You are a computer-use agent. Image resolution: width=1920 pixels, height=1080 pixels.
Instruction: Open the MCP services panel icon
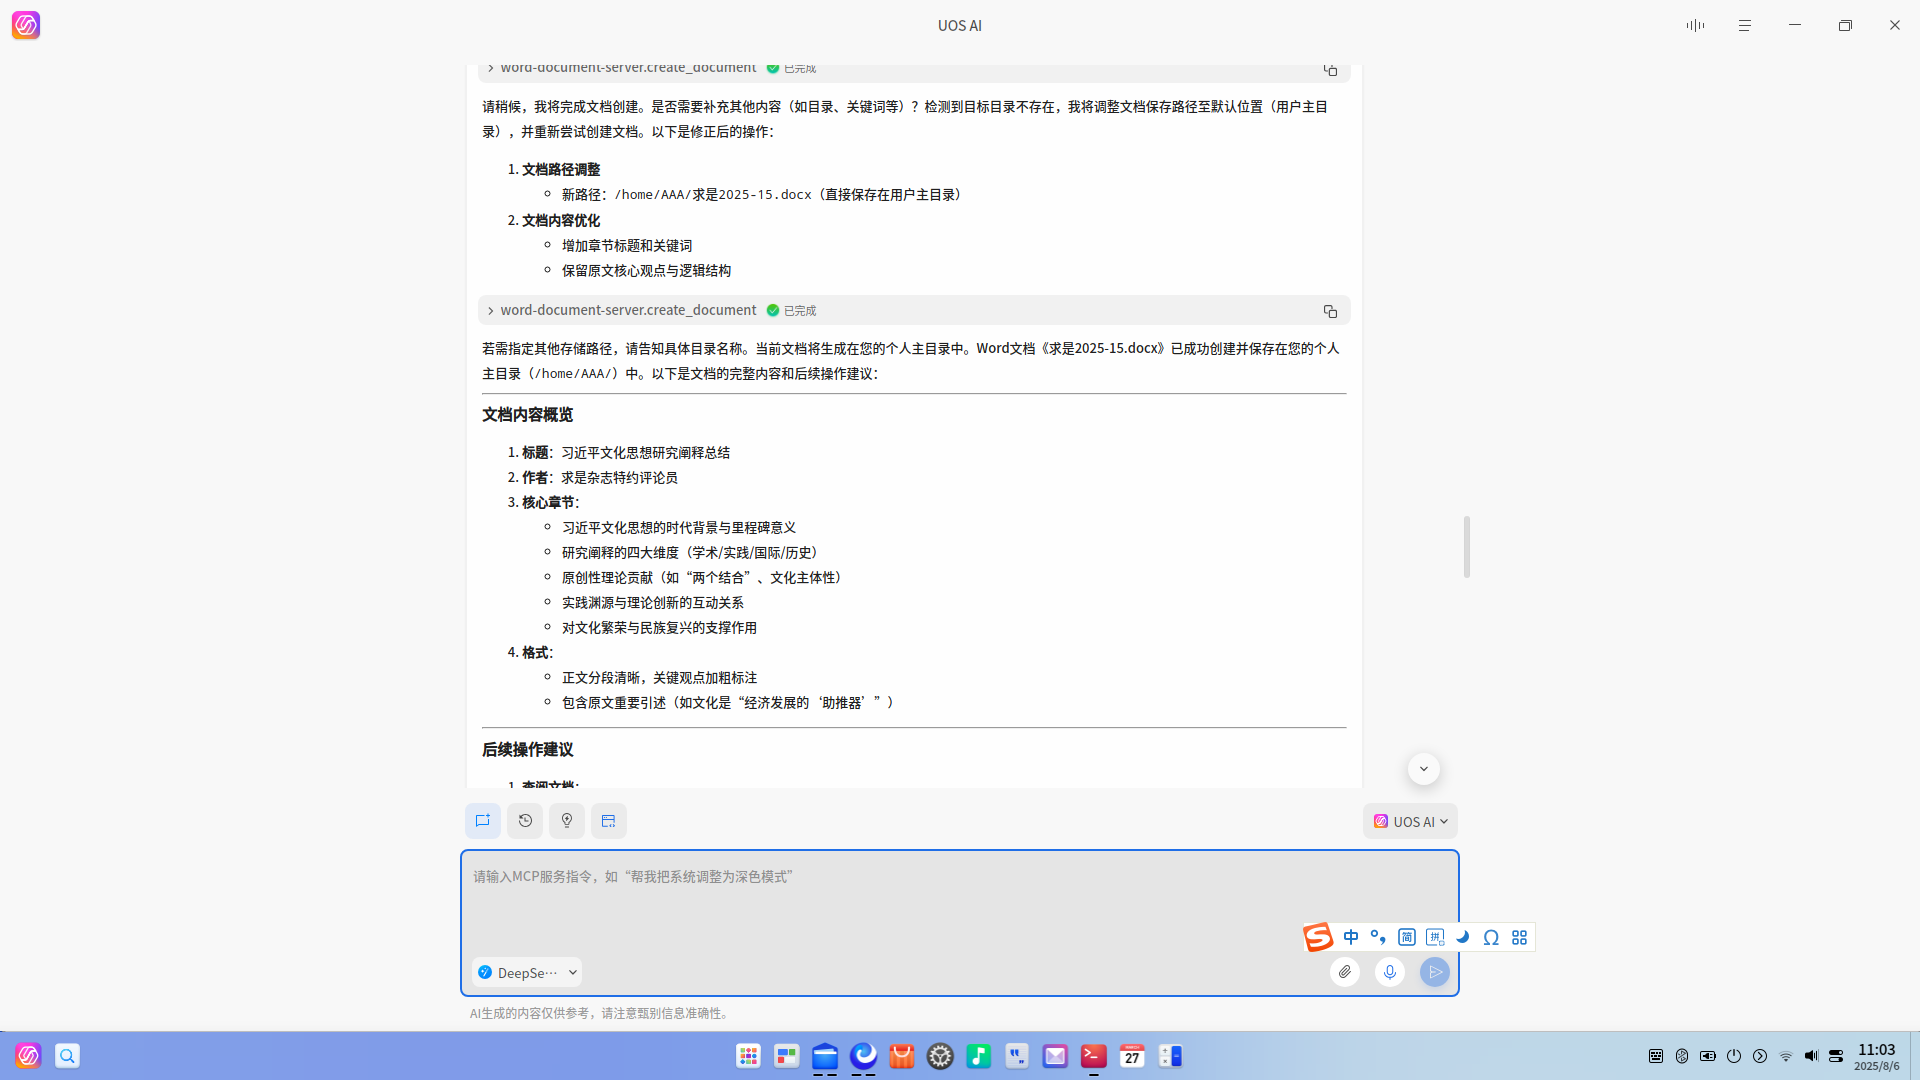coord(609,821)
